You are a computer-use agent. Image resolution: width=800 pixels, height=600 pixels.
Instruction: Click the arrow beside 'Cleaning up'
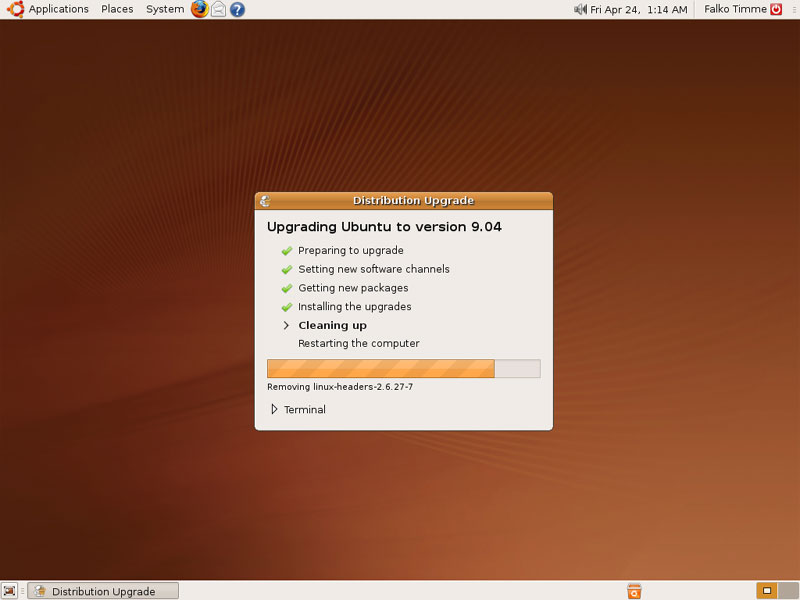(286, 326)
